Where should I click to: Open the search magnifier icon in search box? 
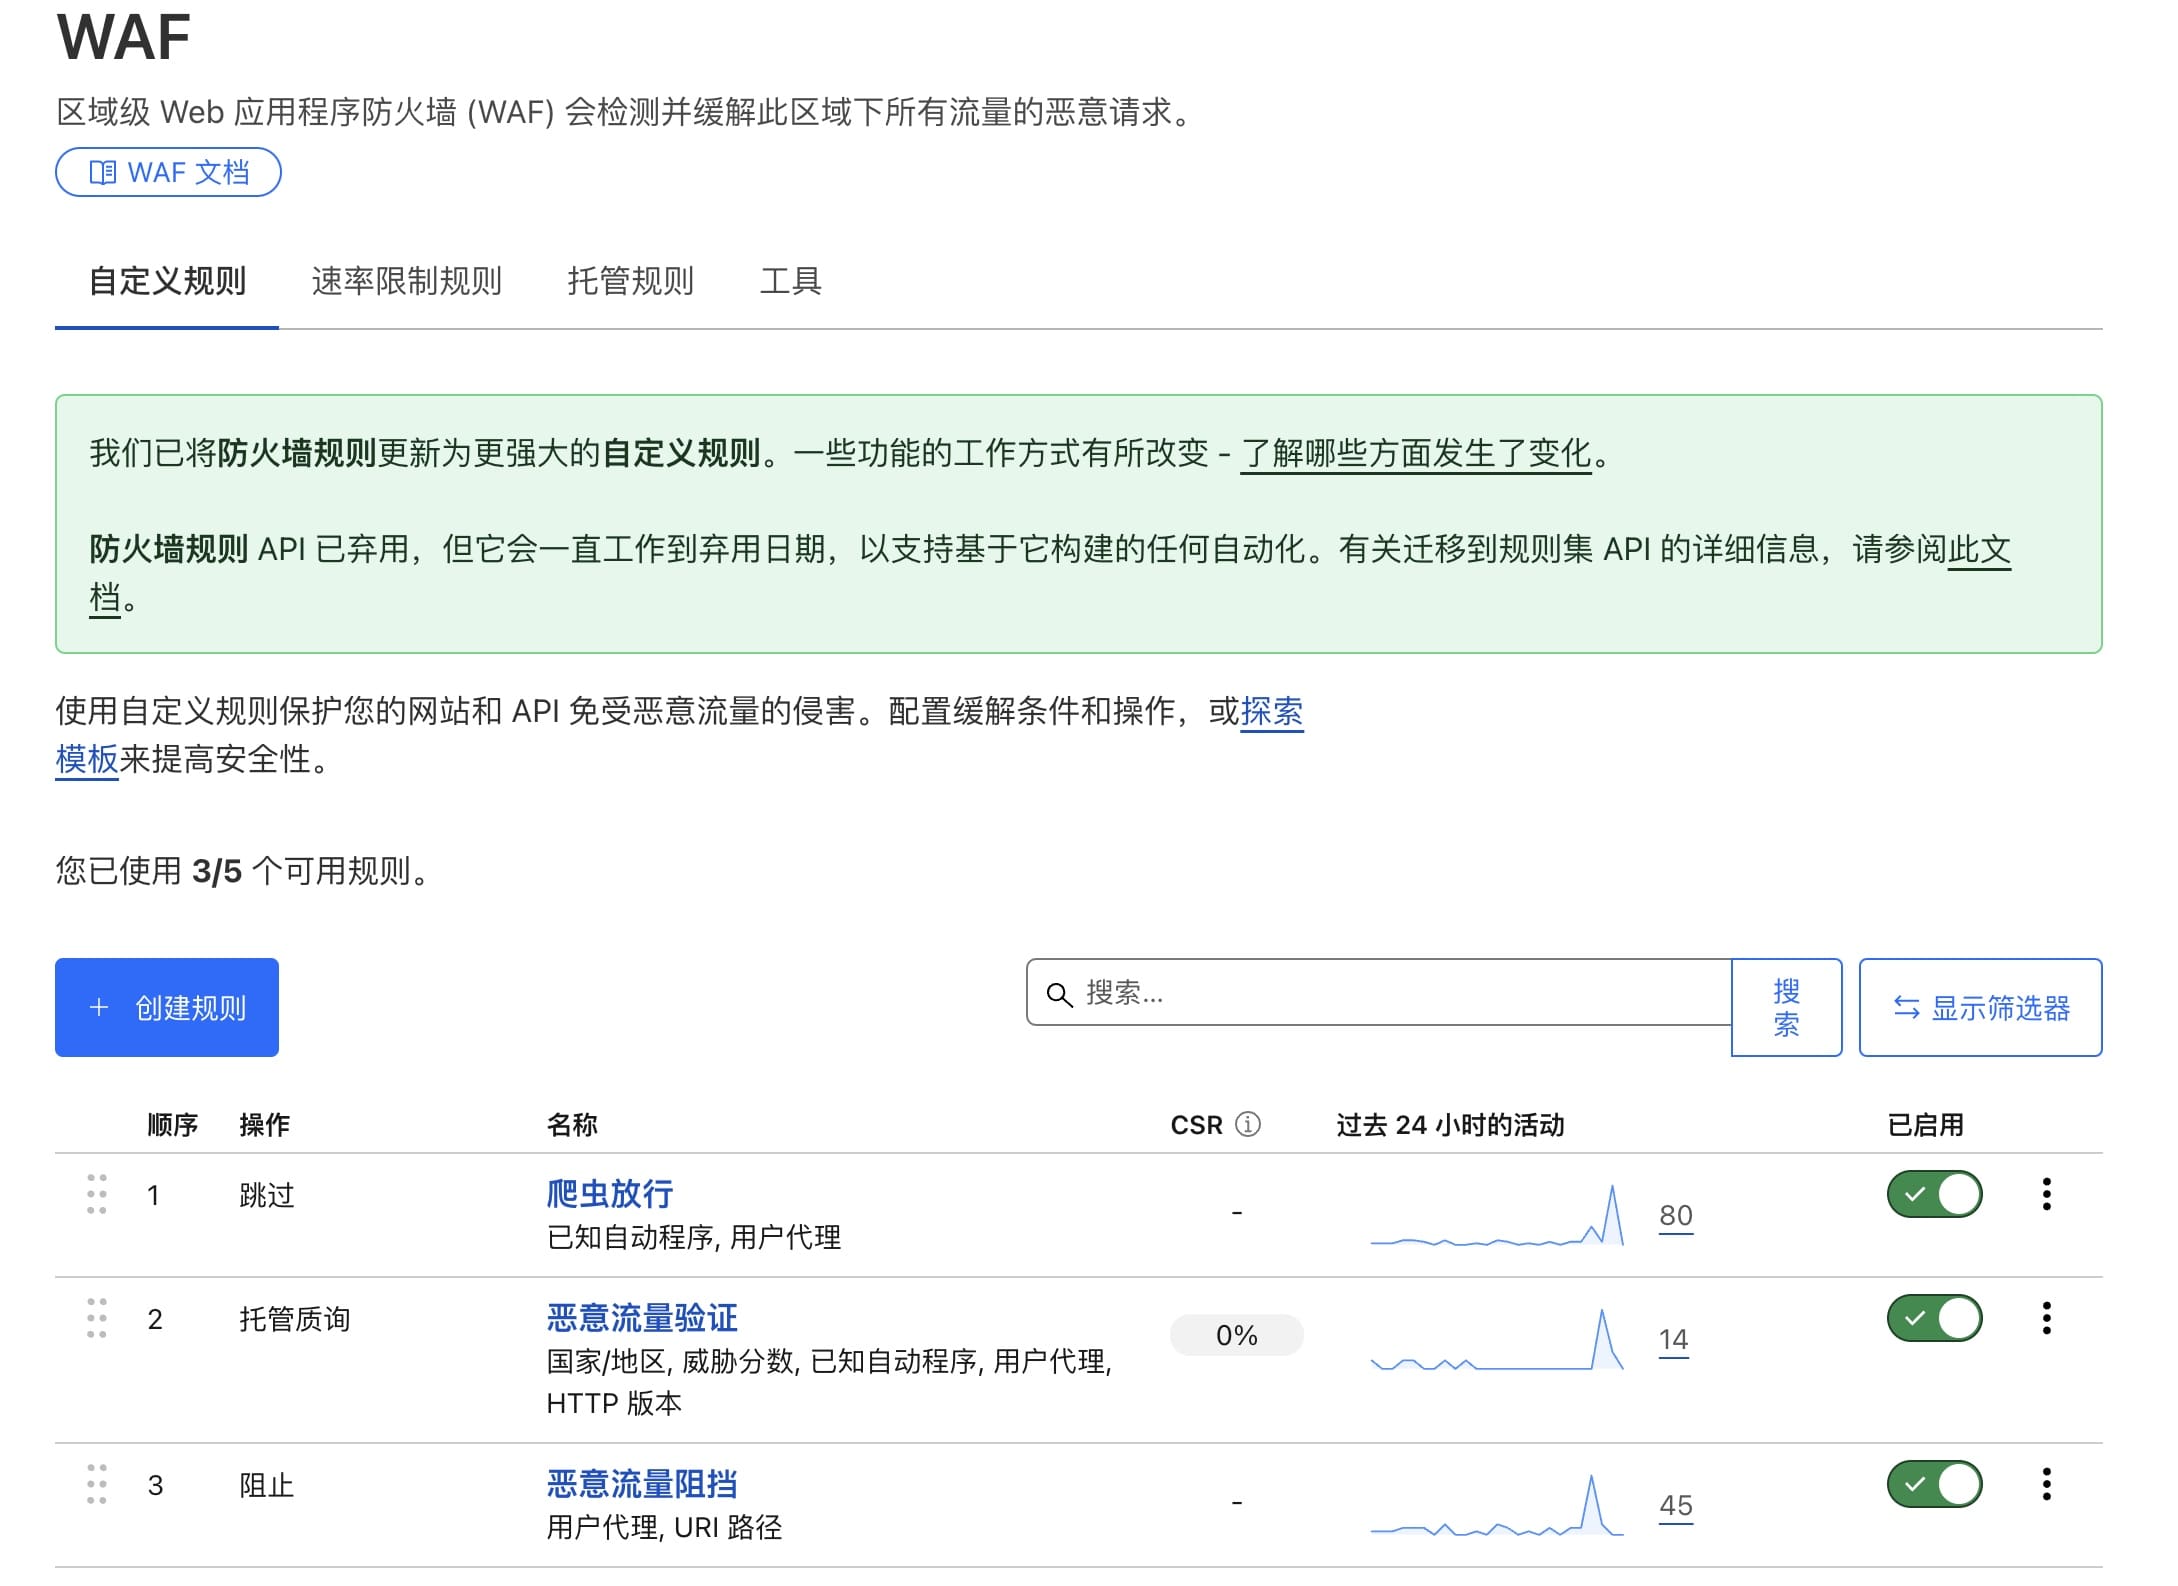1062,994
